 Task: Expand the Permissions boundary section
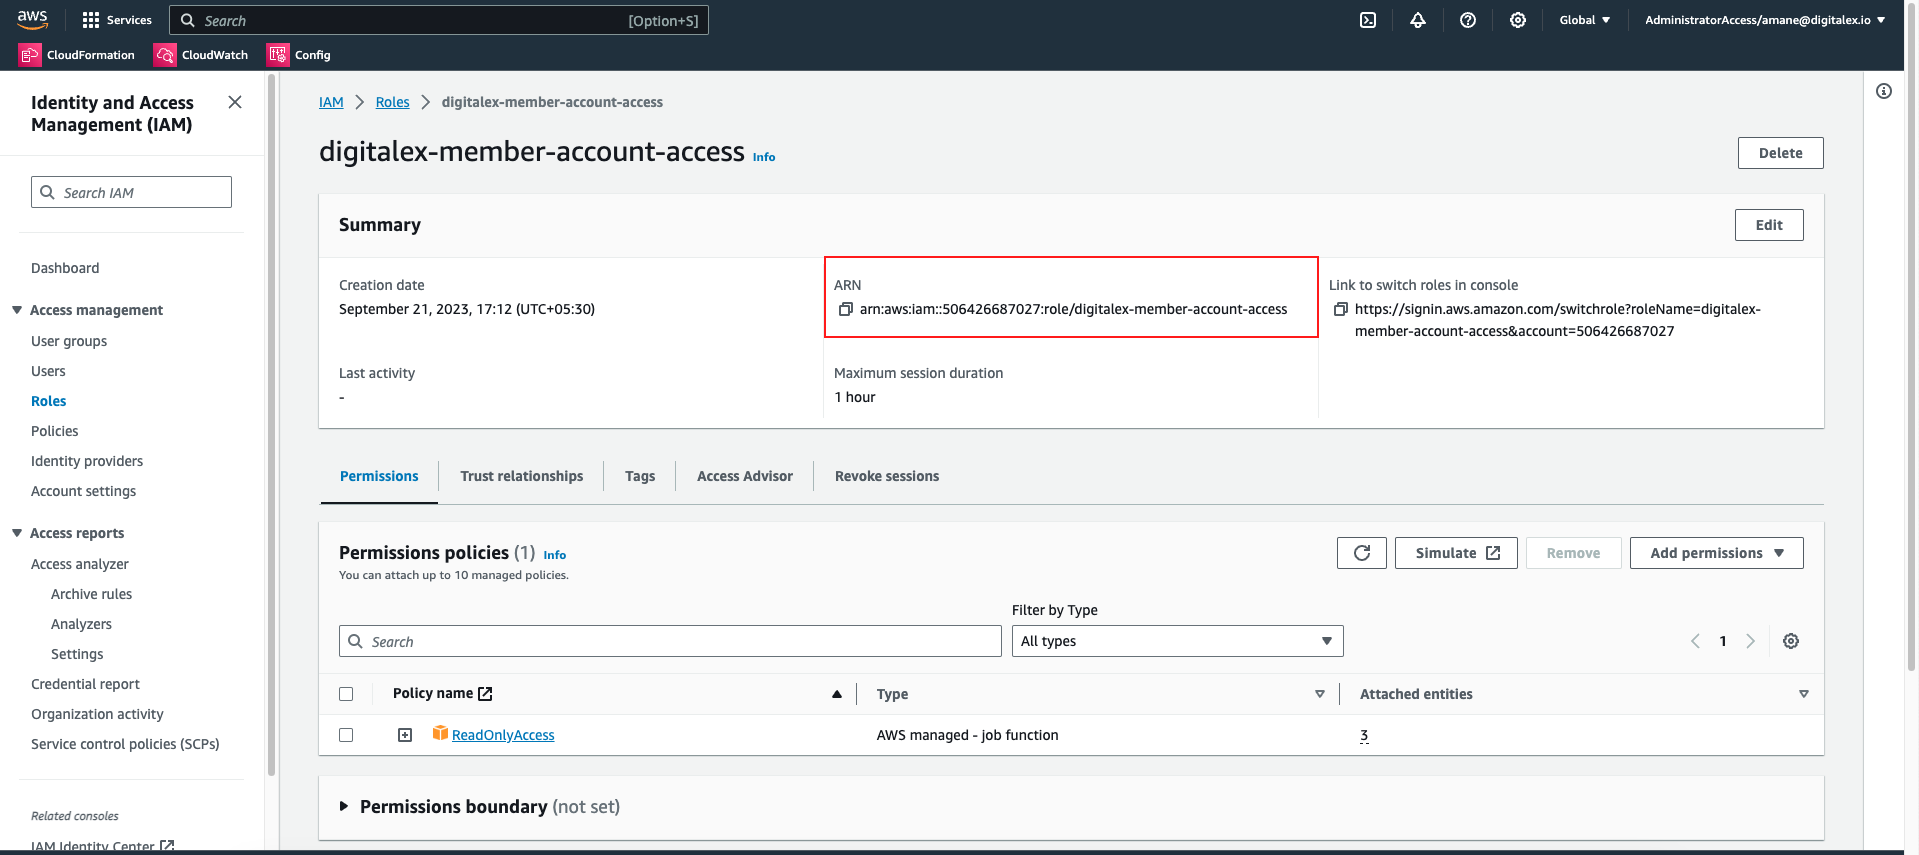344,807
